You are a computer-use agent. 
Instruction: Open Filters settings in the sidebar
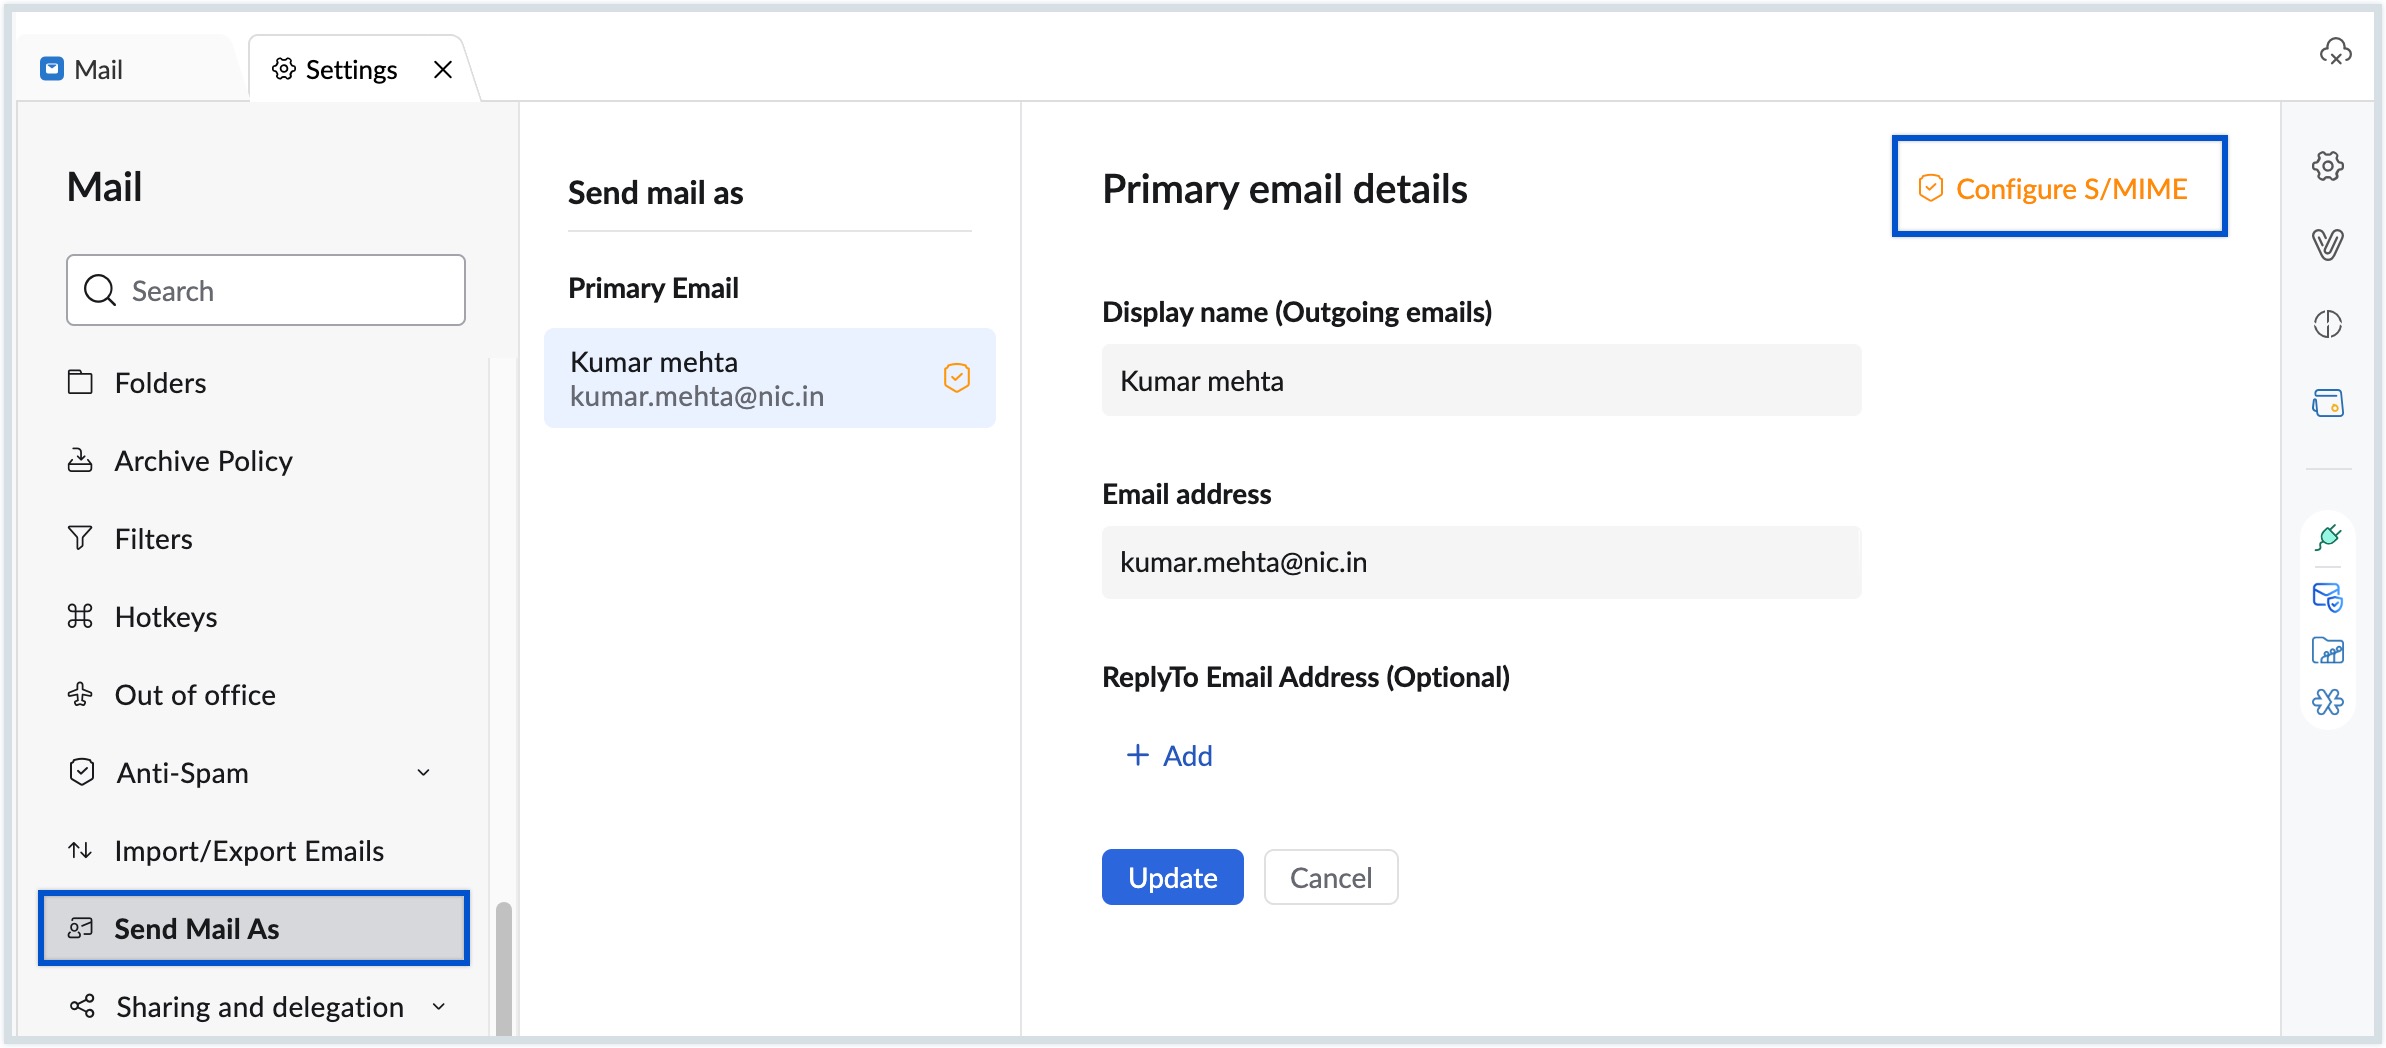(x=153, y=539)
